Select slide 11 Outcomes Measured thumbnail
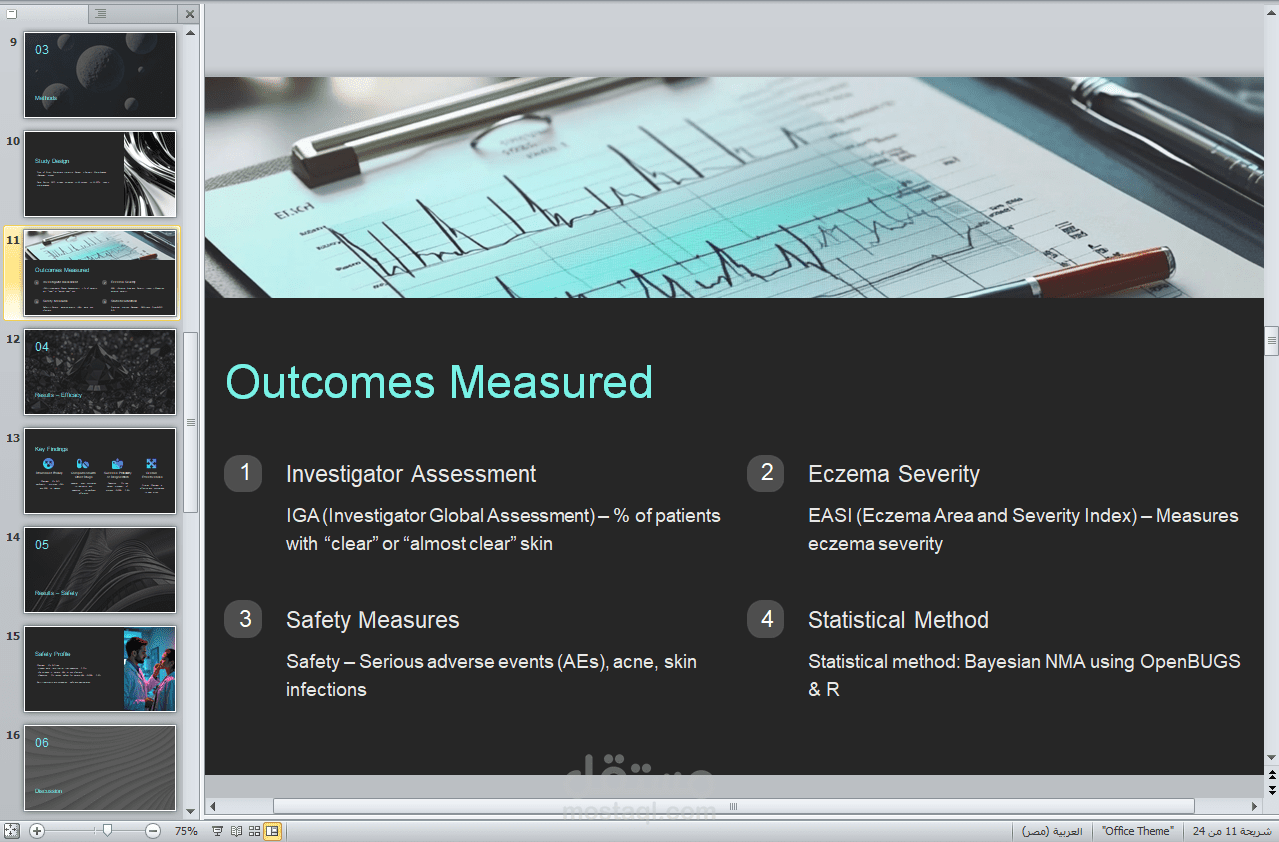This screenshot has width=1279, height=842. pyautogui.click(x=100, y=273)
